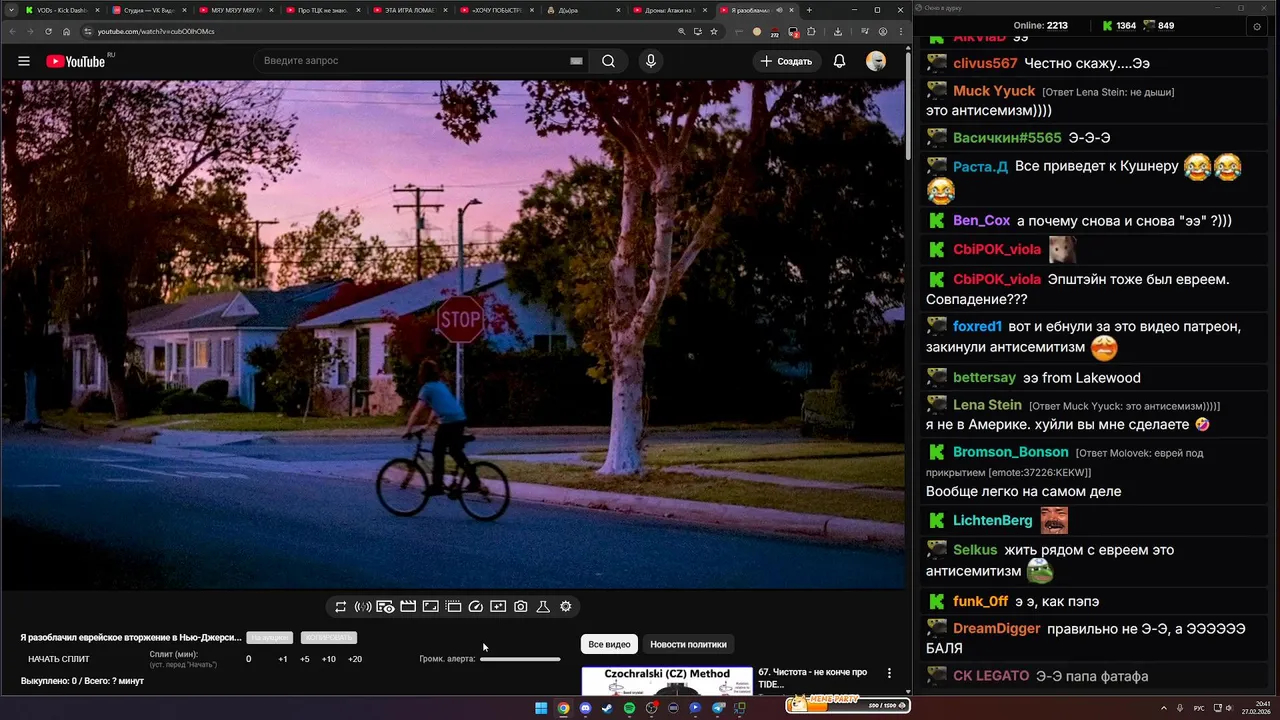Image resolution: width=1280 pixels, height=720 pixels.
Task: Click the vertical dots menu beside video 67. Чистота
Action: 889,674
